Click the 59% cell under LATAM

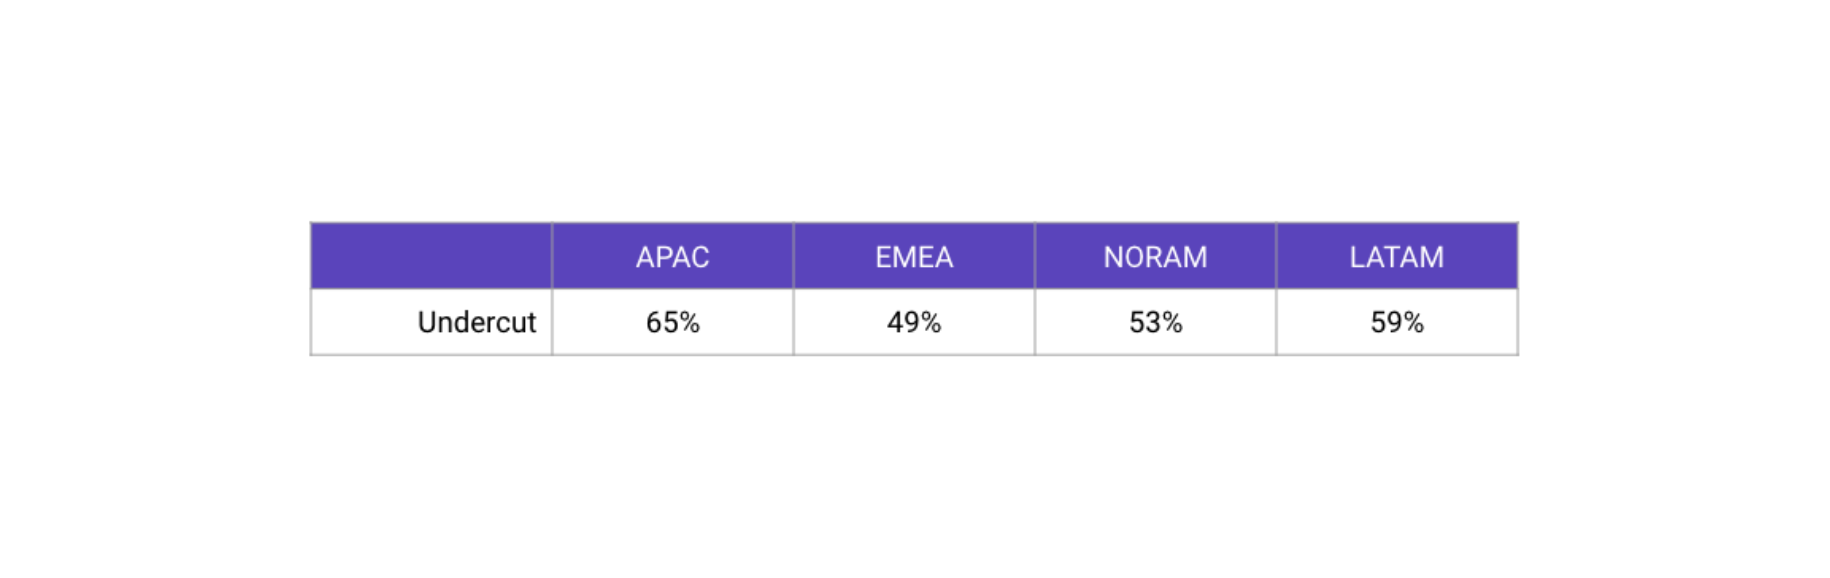pyautogui.click(x=1397, y=322)
